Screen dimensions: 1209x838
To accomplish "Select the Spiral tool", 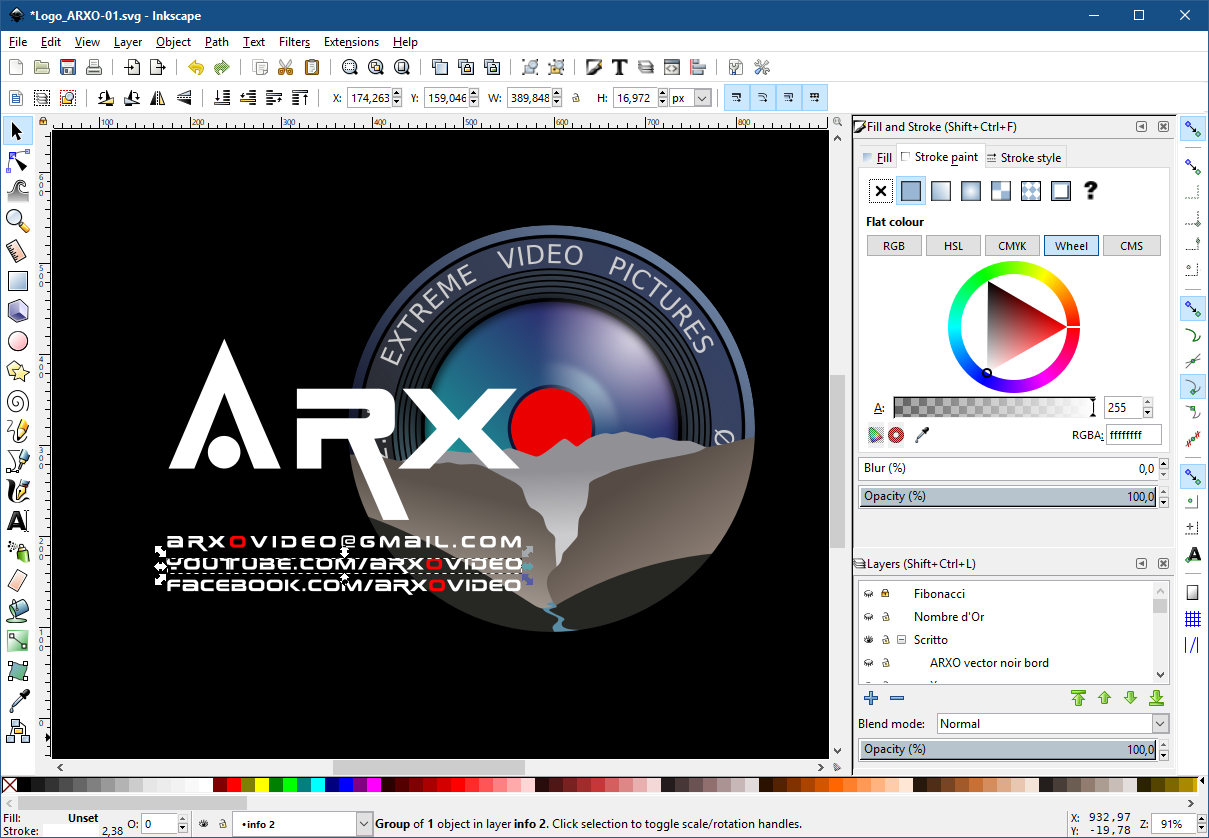I will 17,401.
